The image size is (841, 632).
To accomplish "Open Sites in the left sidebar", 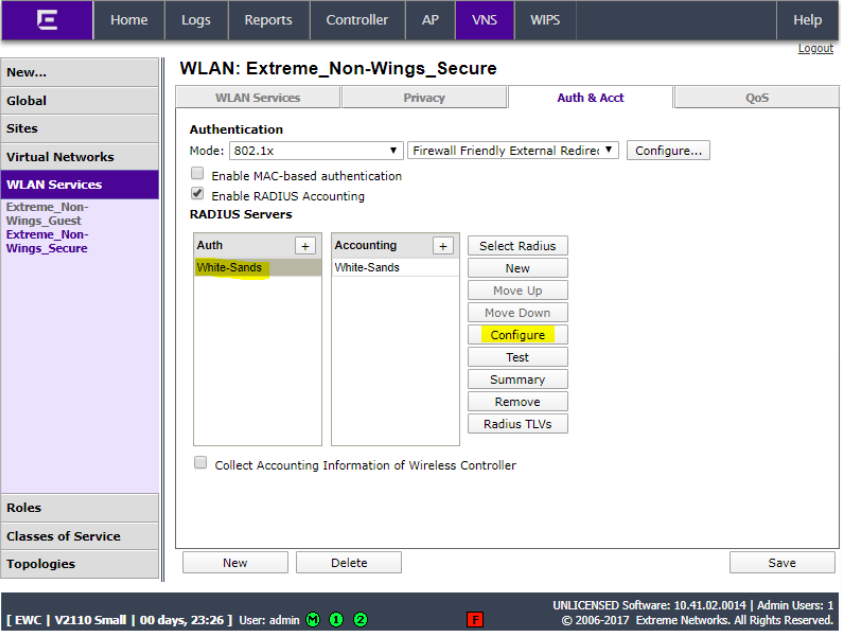I will [x=79, y=129].
